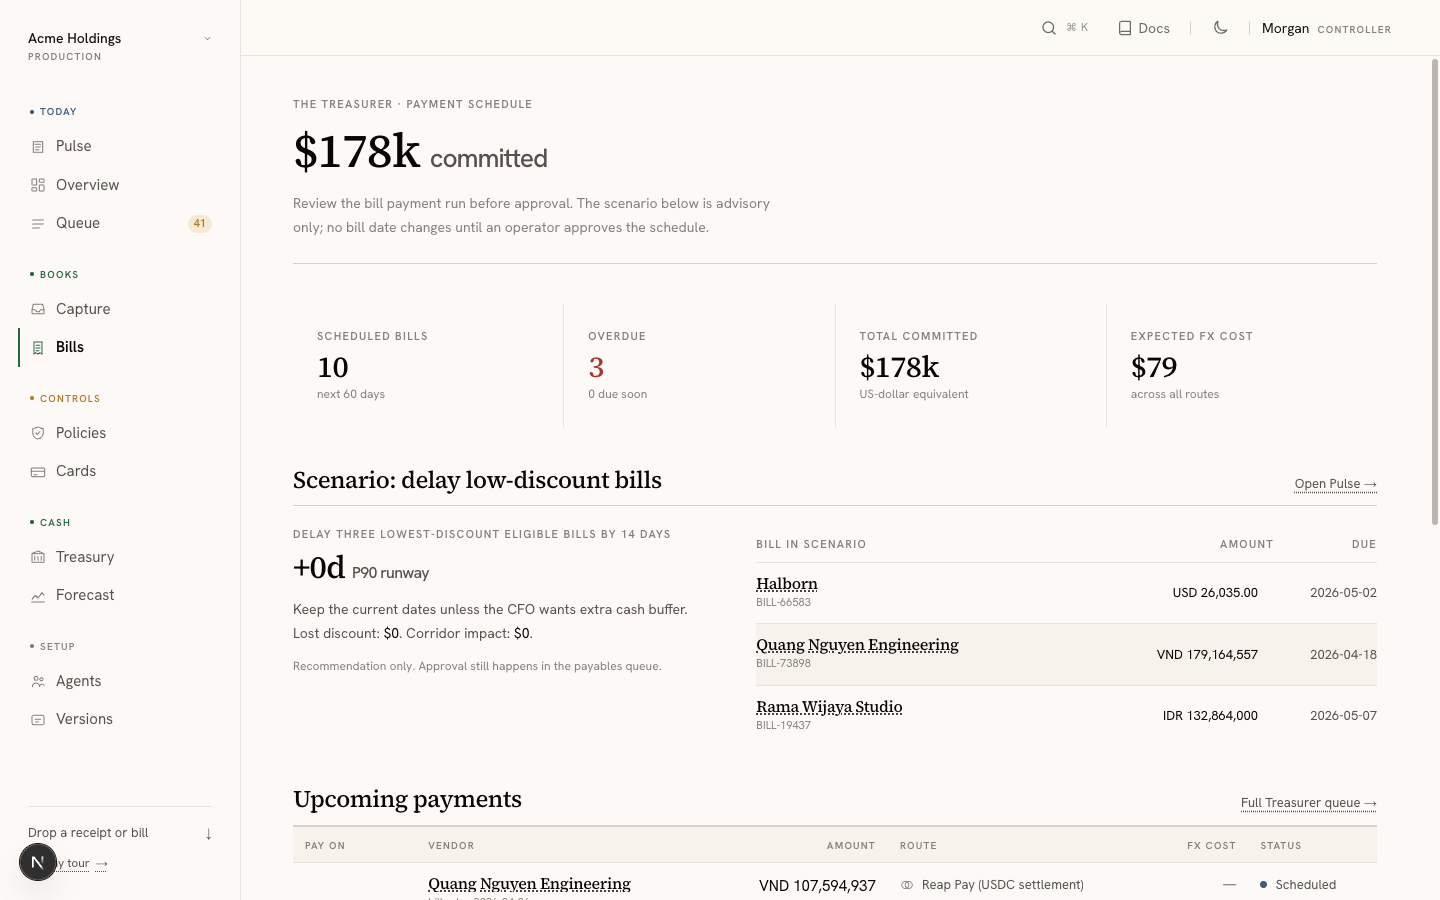
Task: Click the tour link arrow
Action: 101,864
